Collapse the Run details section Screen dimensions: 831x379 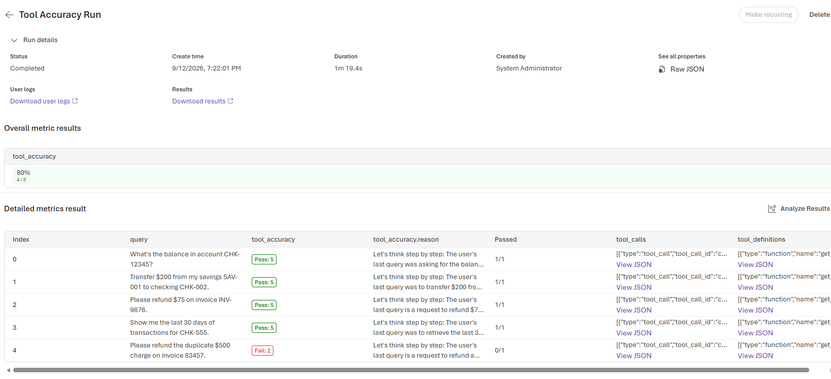(x=14, y=40)
